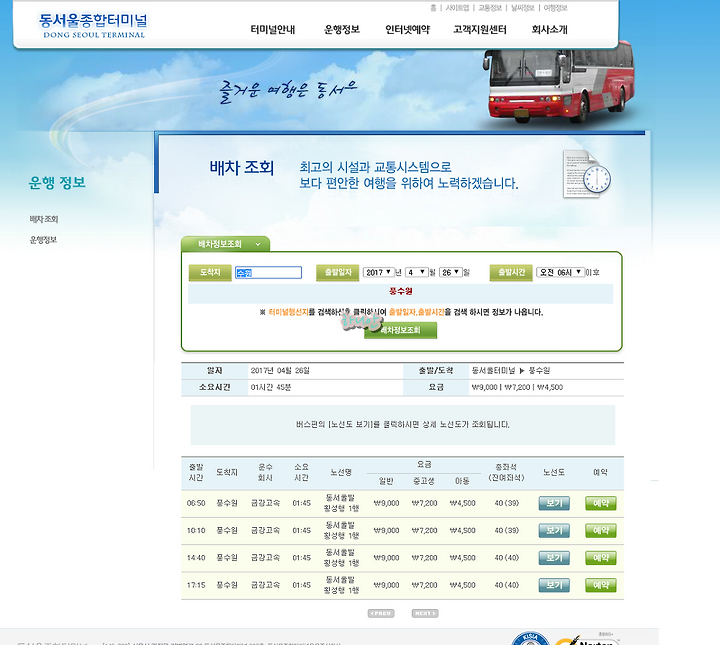View route map for 14:40 bus
Screen dimensions: 720x645
(554, 558)
